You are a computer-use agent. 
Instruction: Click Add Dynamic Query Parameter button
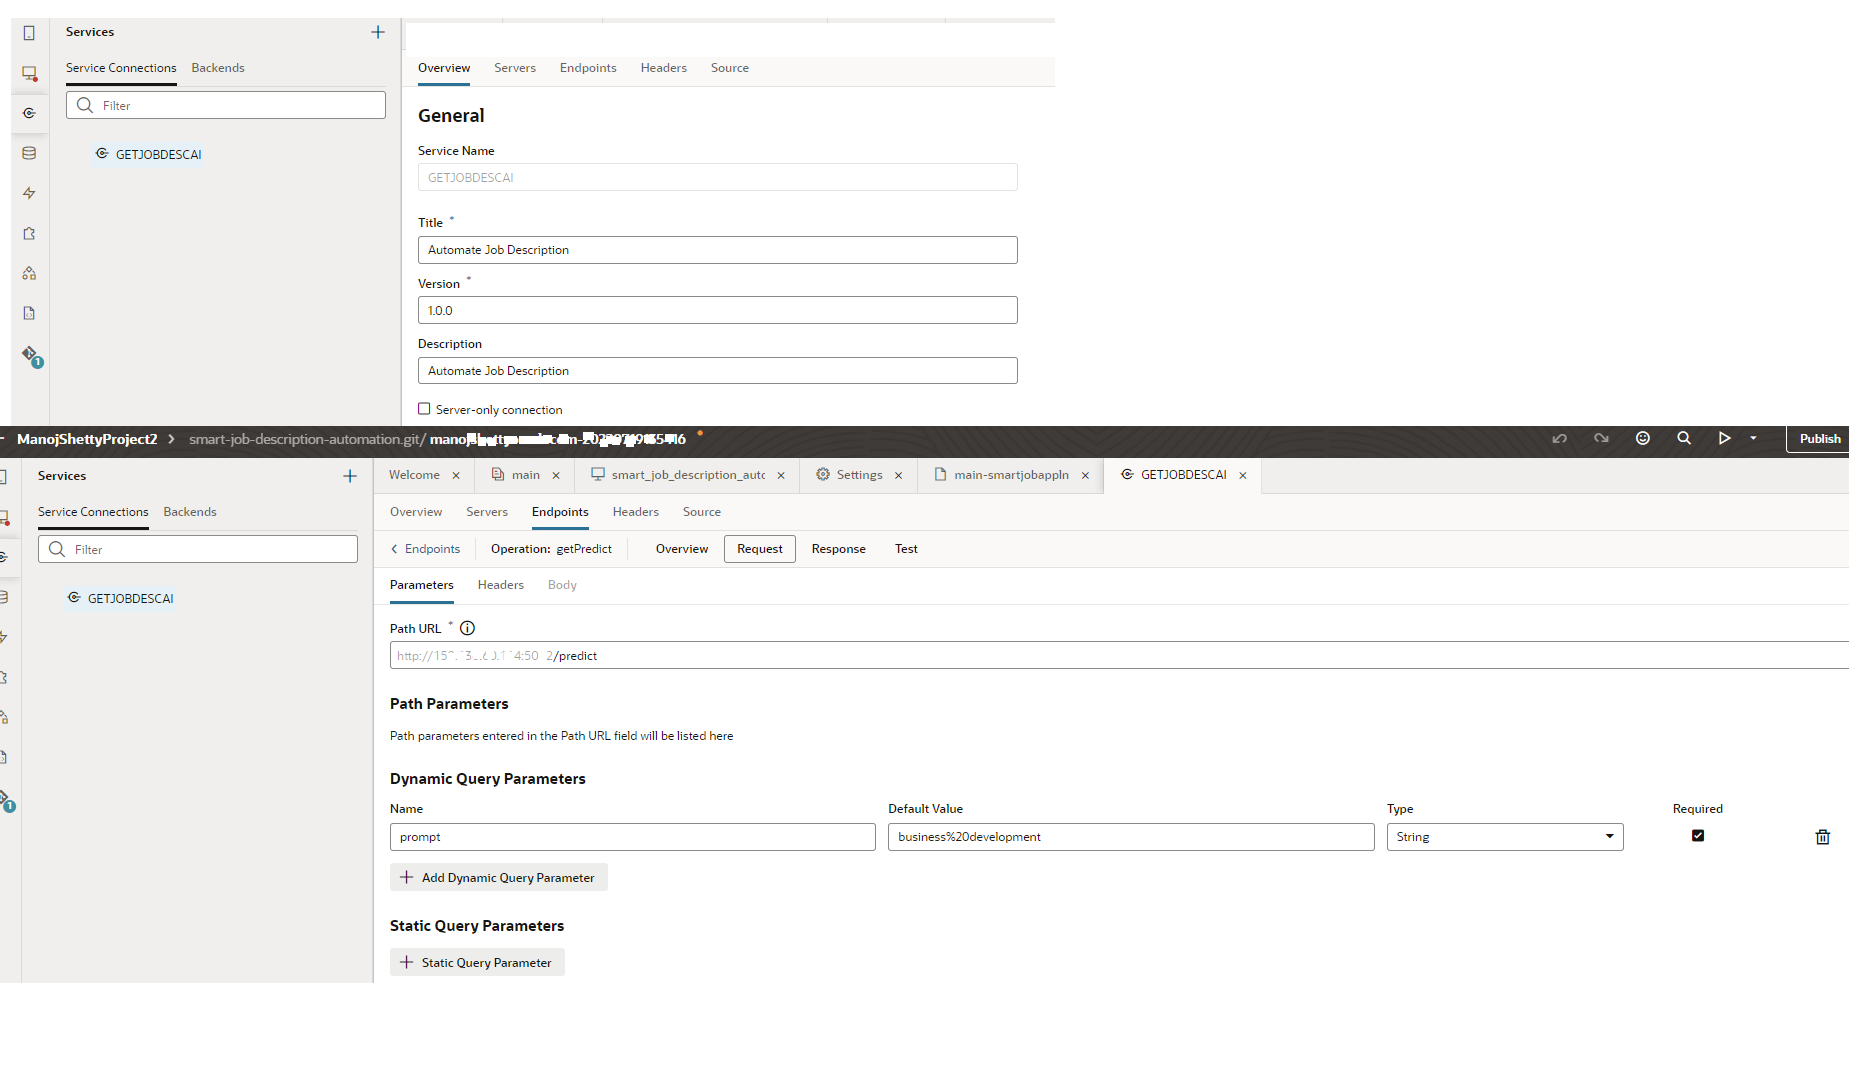pyautogui.click(x=498, y=878)
